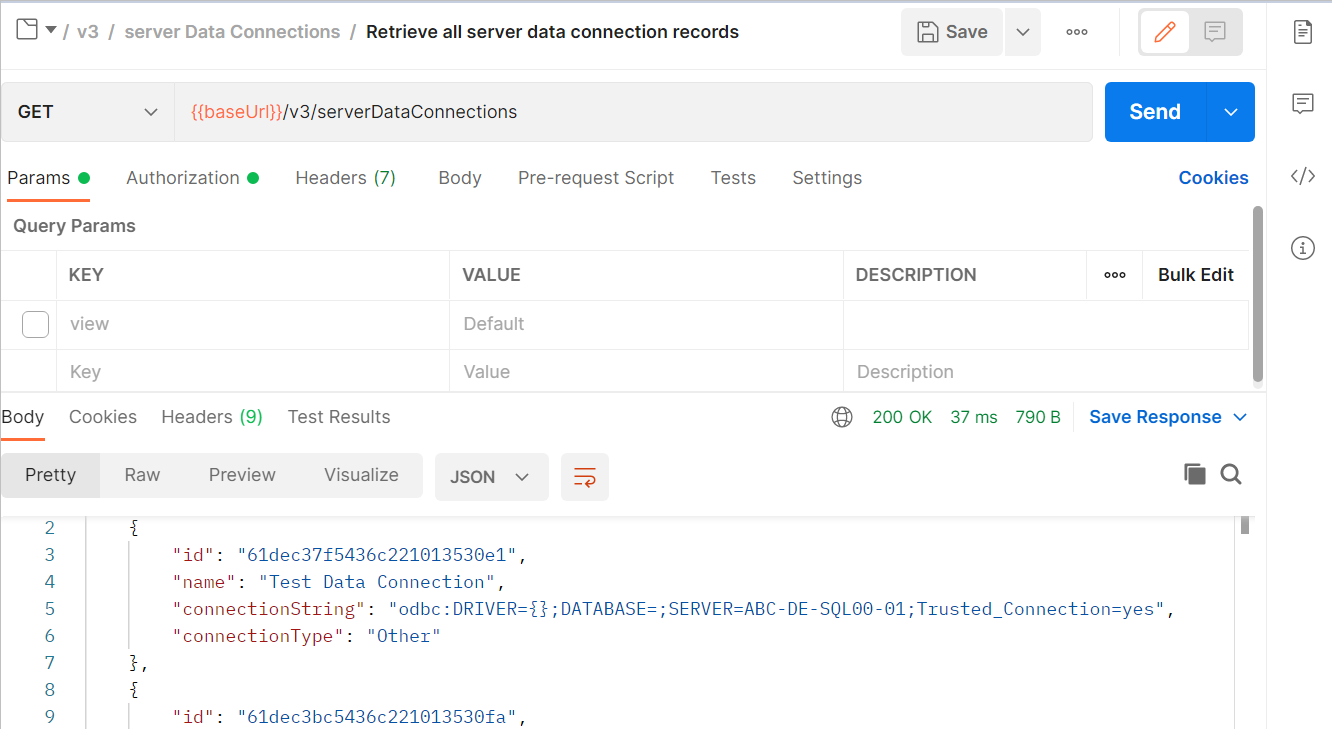Image resolution: width=1332 pixels, height=729 pixels.
Task: Click the Send button
Action: pyautogui.click(x=1154, y=111)
